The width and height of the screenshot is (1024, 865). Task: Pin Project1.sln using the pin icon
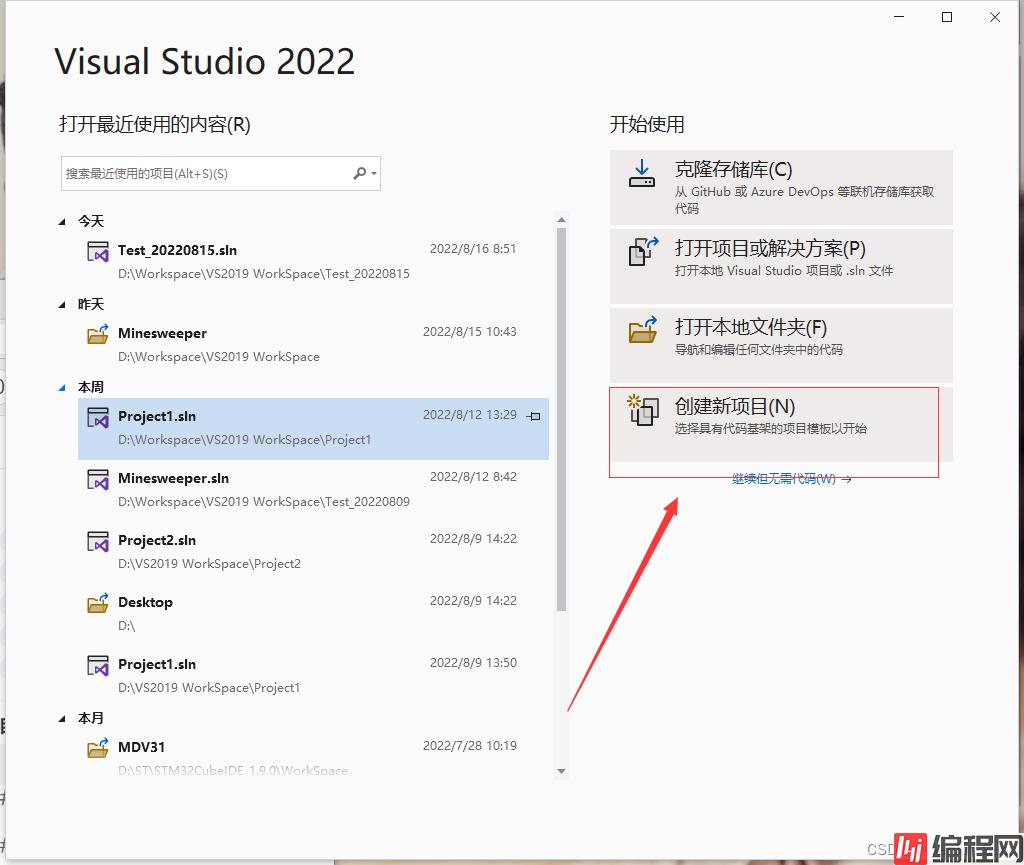(534, 417)
